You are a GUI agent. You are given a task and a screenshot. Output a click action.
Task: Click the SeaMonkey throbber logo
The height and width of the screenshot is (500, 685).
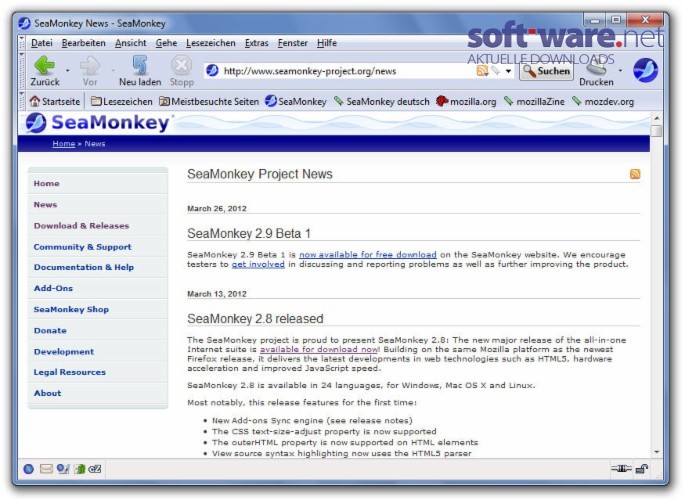pos(645,70)
